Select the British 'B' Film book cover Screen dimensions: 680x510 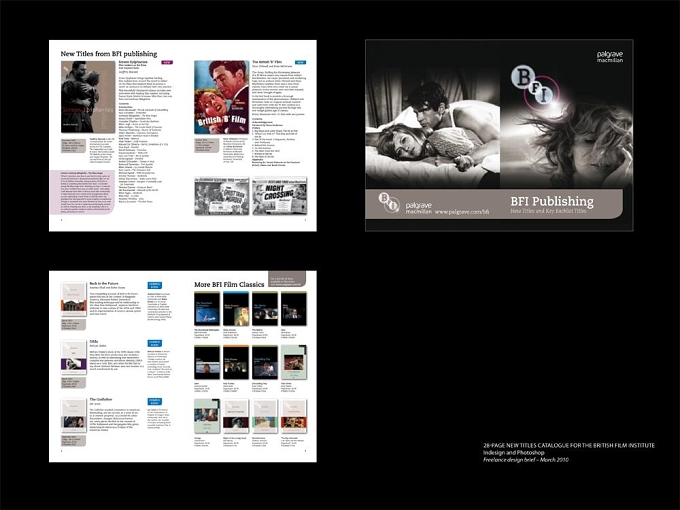coord(222,97)
